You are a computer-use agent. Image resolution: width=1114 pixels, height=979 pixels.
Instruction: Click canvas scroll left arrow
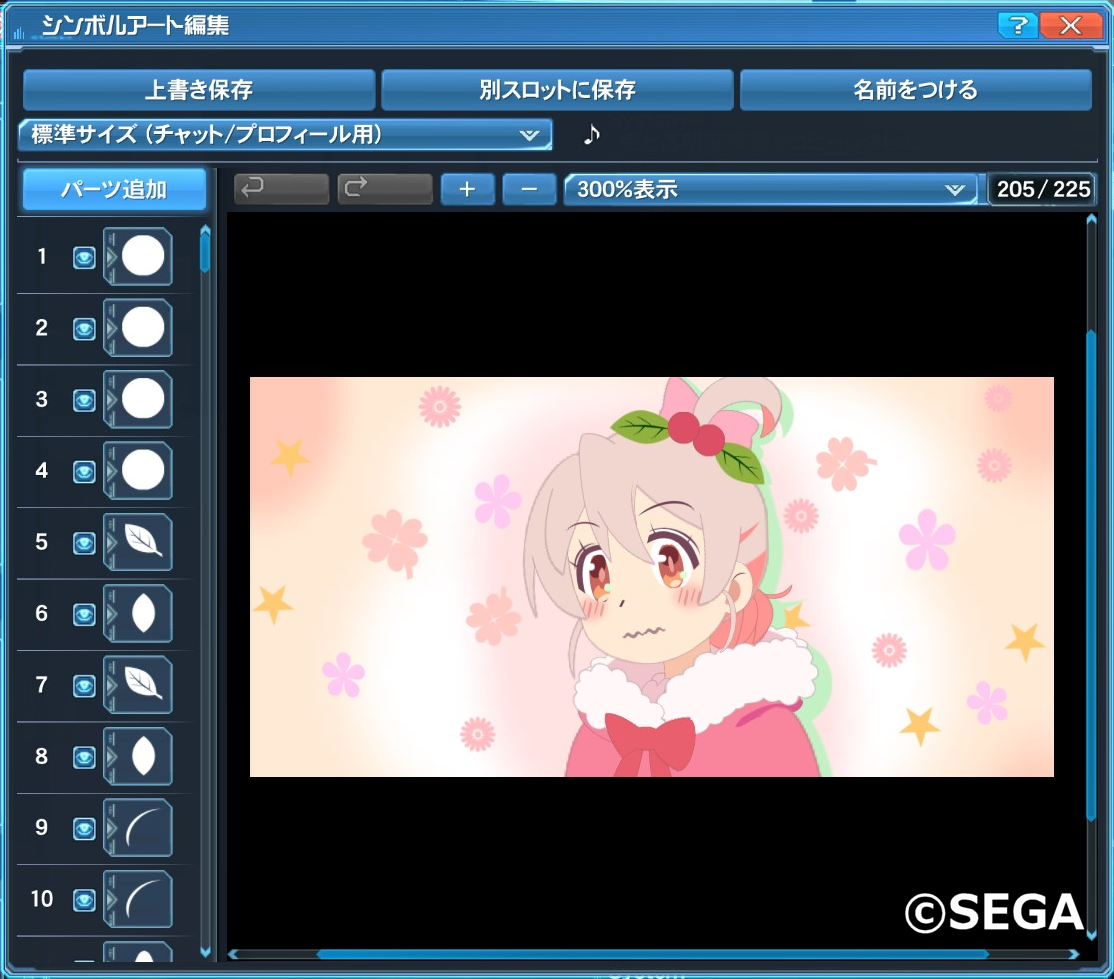234,954
